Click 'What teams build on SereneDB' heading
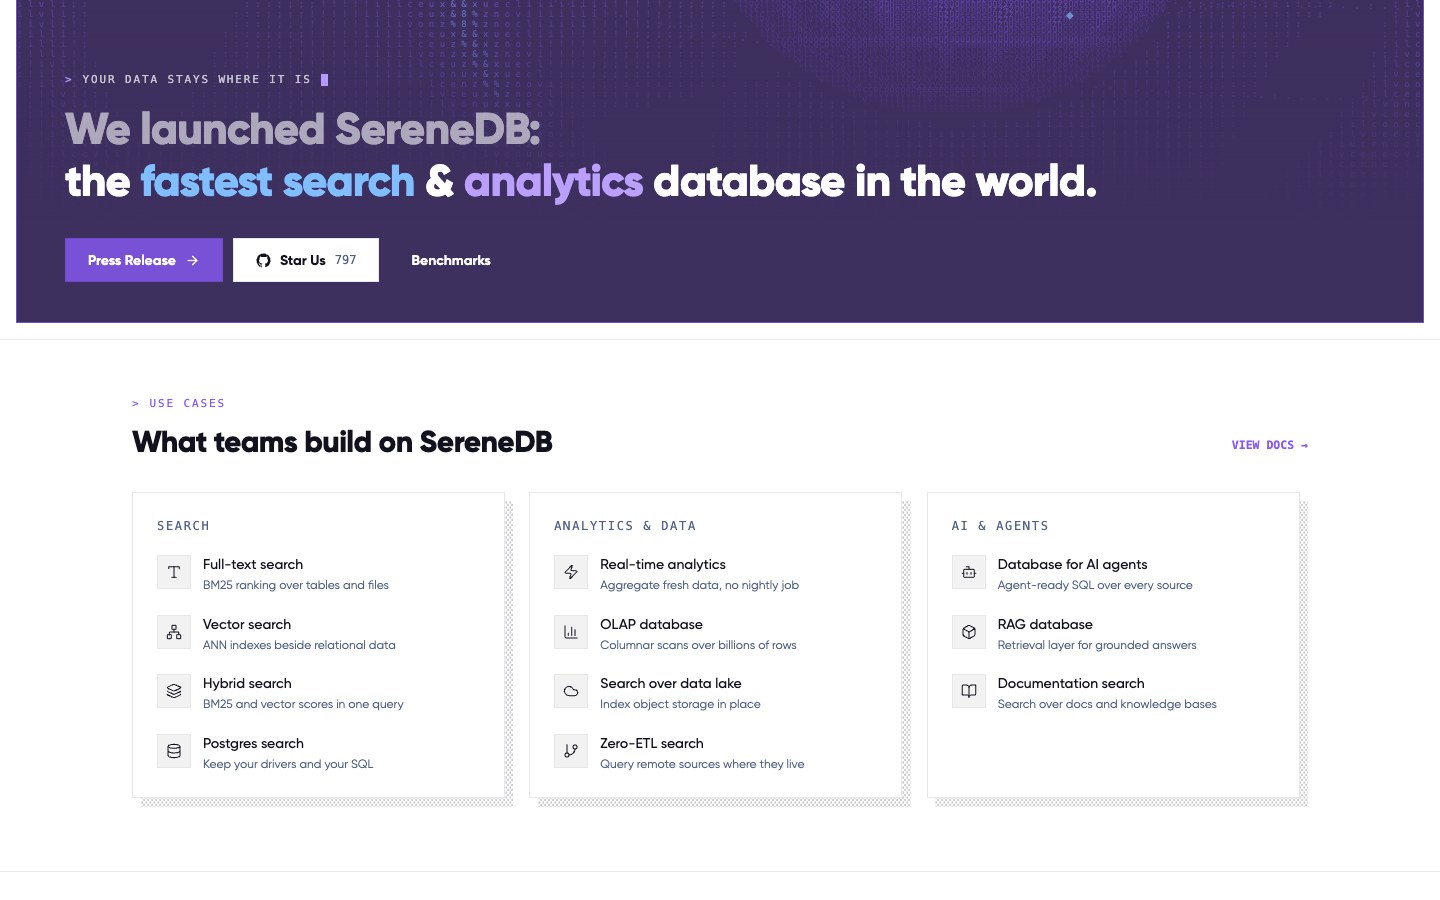This screenshot has height=900, width=1440. (x=342, y=442)
